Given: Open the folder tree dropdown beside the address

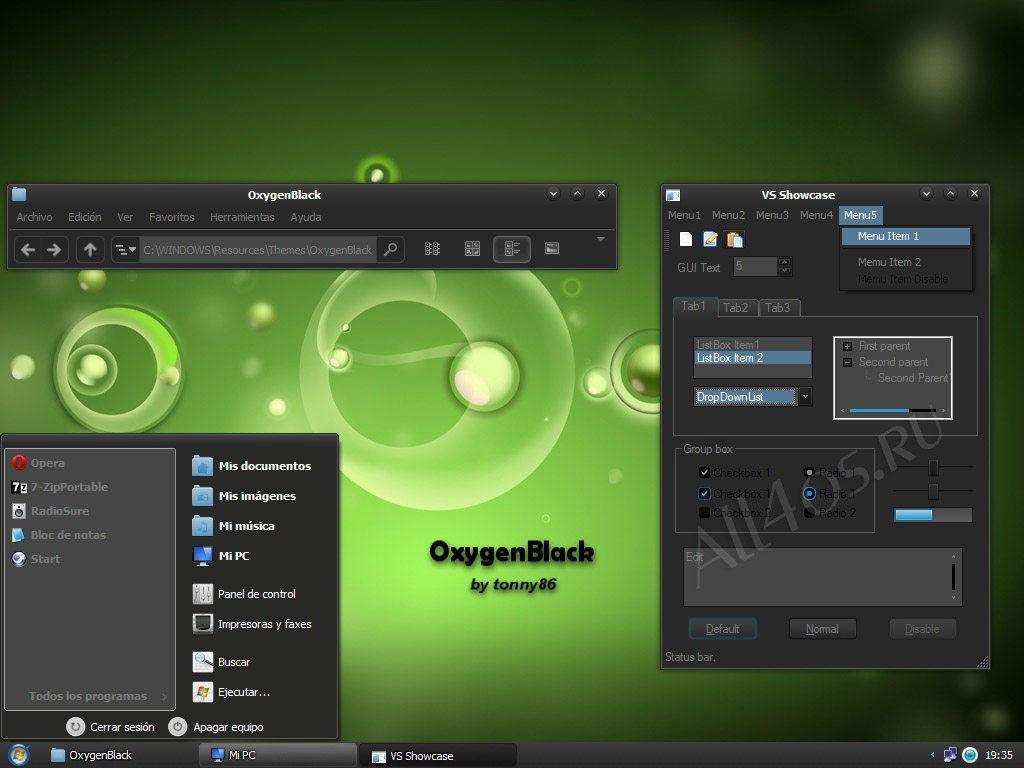Looking at the screenshot, I should [125, 249].
